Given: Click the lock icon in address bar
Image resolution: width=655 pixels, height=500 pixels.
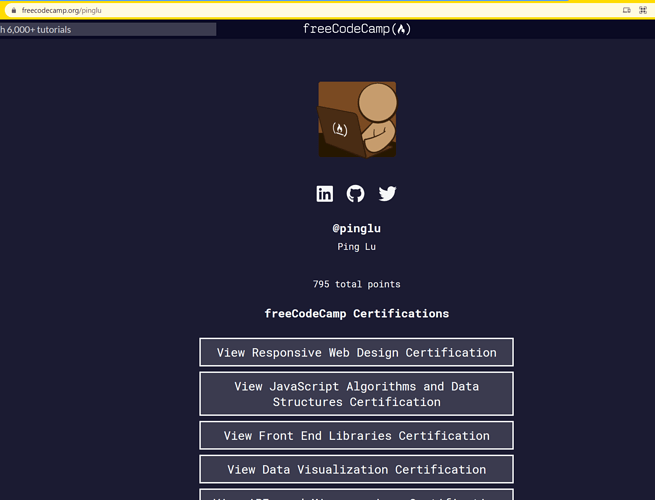Looking at the screenshot, I should tap(14, 10).
